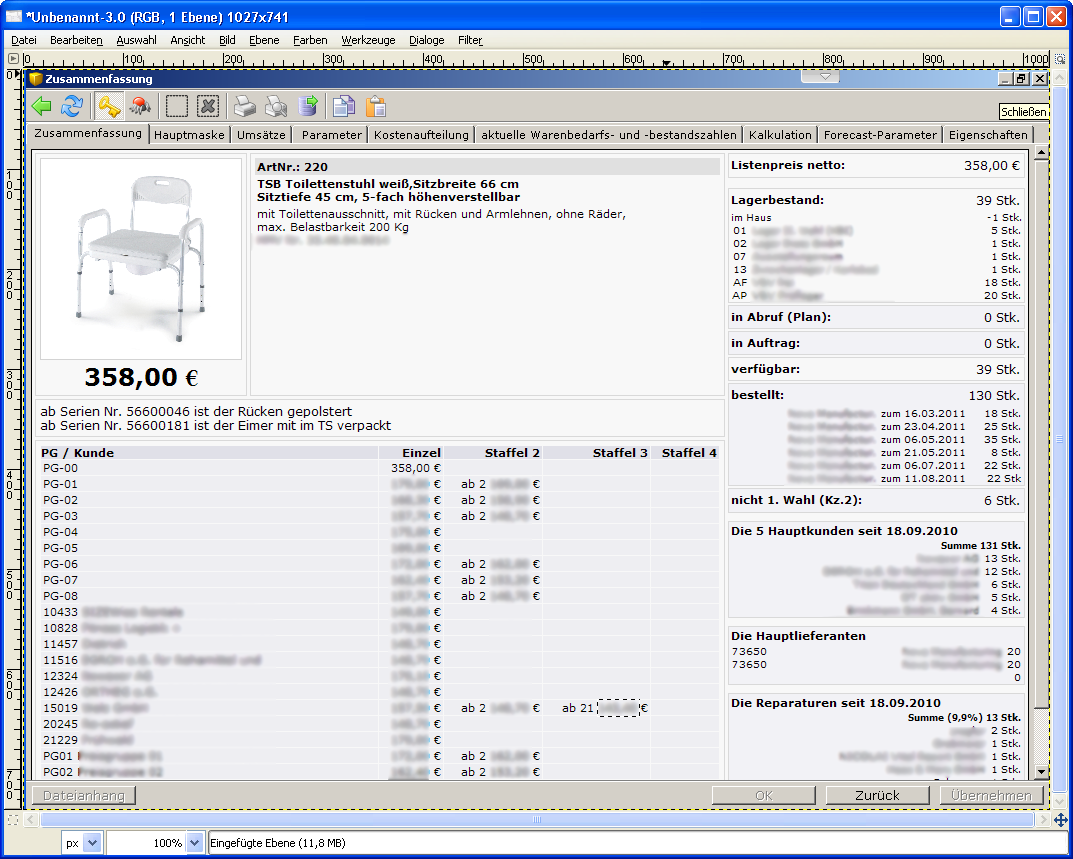Click the copy documents icon
Image resolution: width=1073 pixels, height=859 pixels.
(x=344, y=106)
